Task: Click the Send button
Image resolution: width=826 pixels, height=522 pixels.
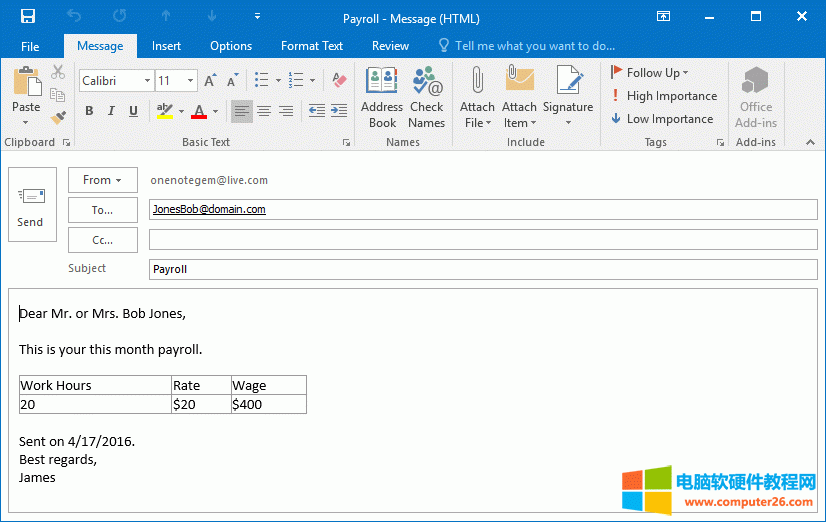Action: coord(31,205)
